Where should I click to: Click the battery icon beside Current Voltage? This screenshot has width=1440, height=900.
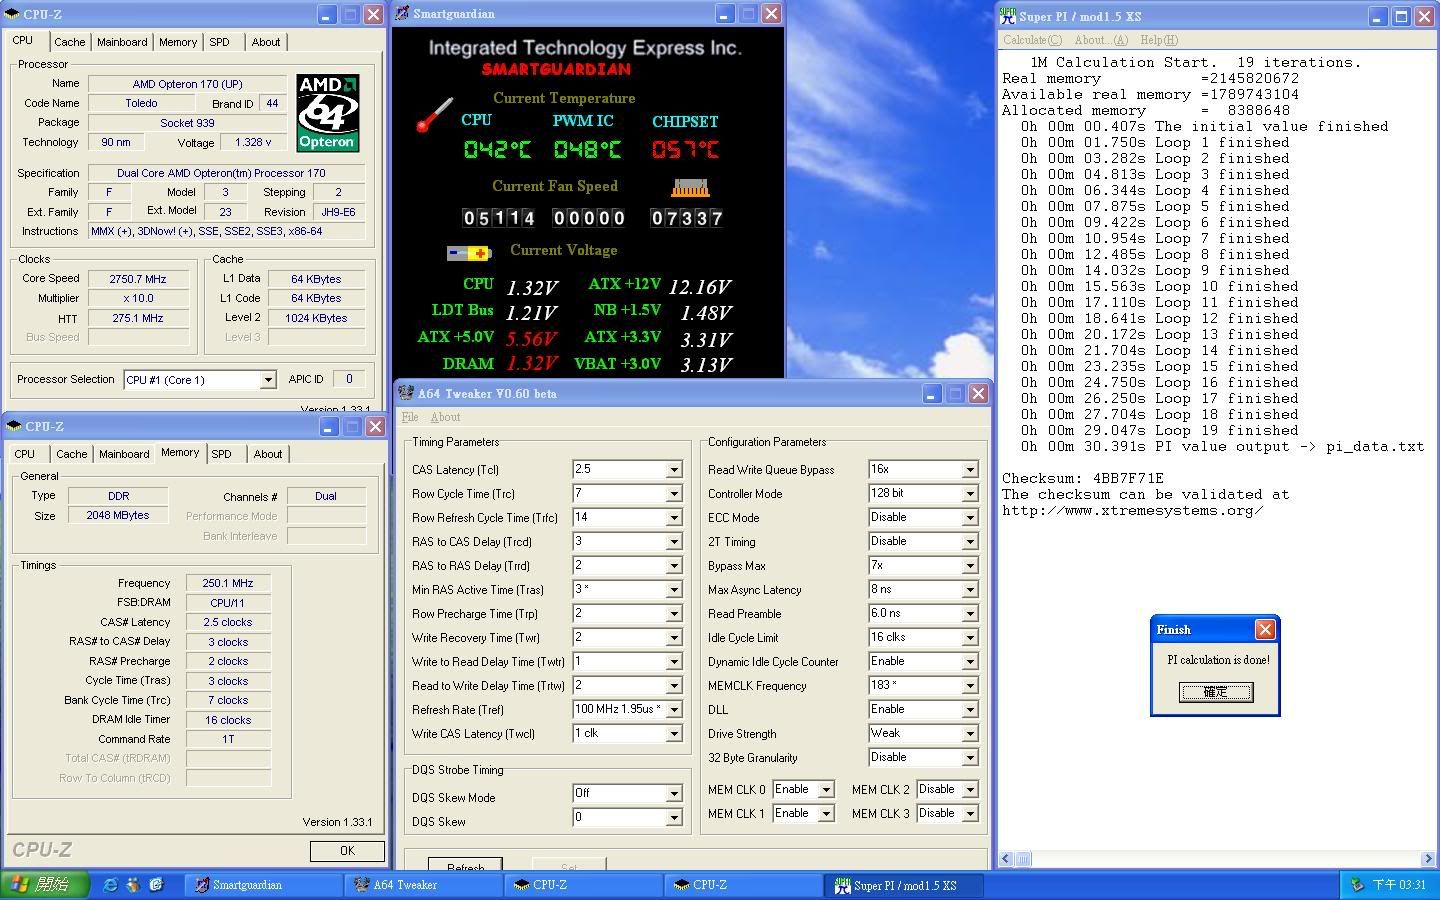[x=468, y=253]
